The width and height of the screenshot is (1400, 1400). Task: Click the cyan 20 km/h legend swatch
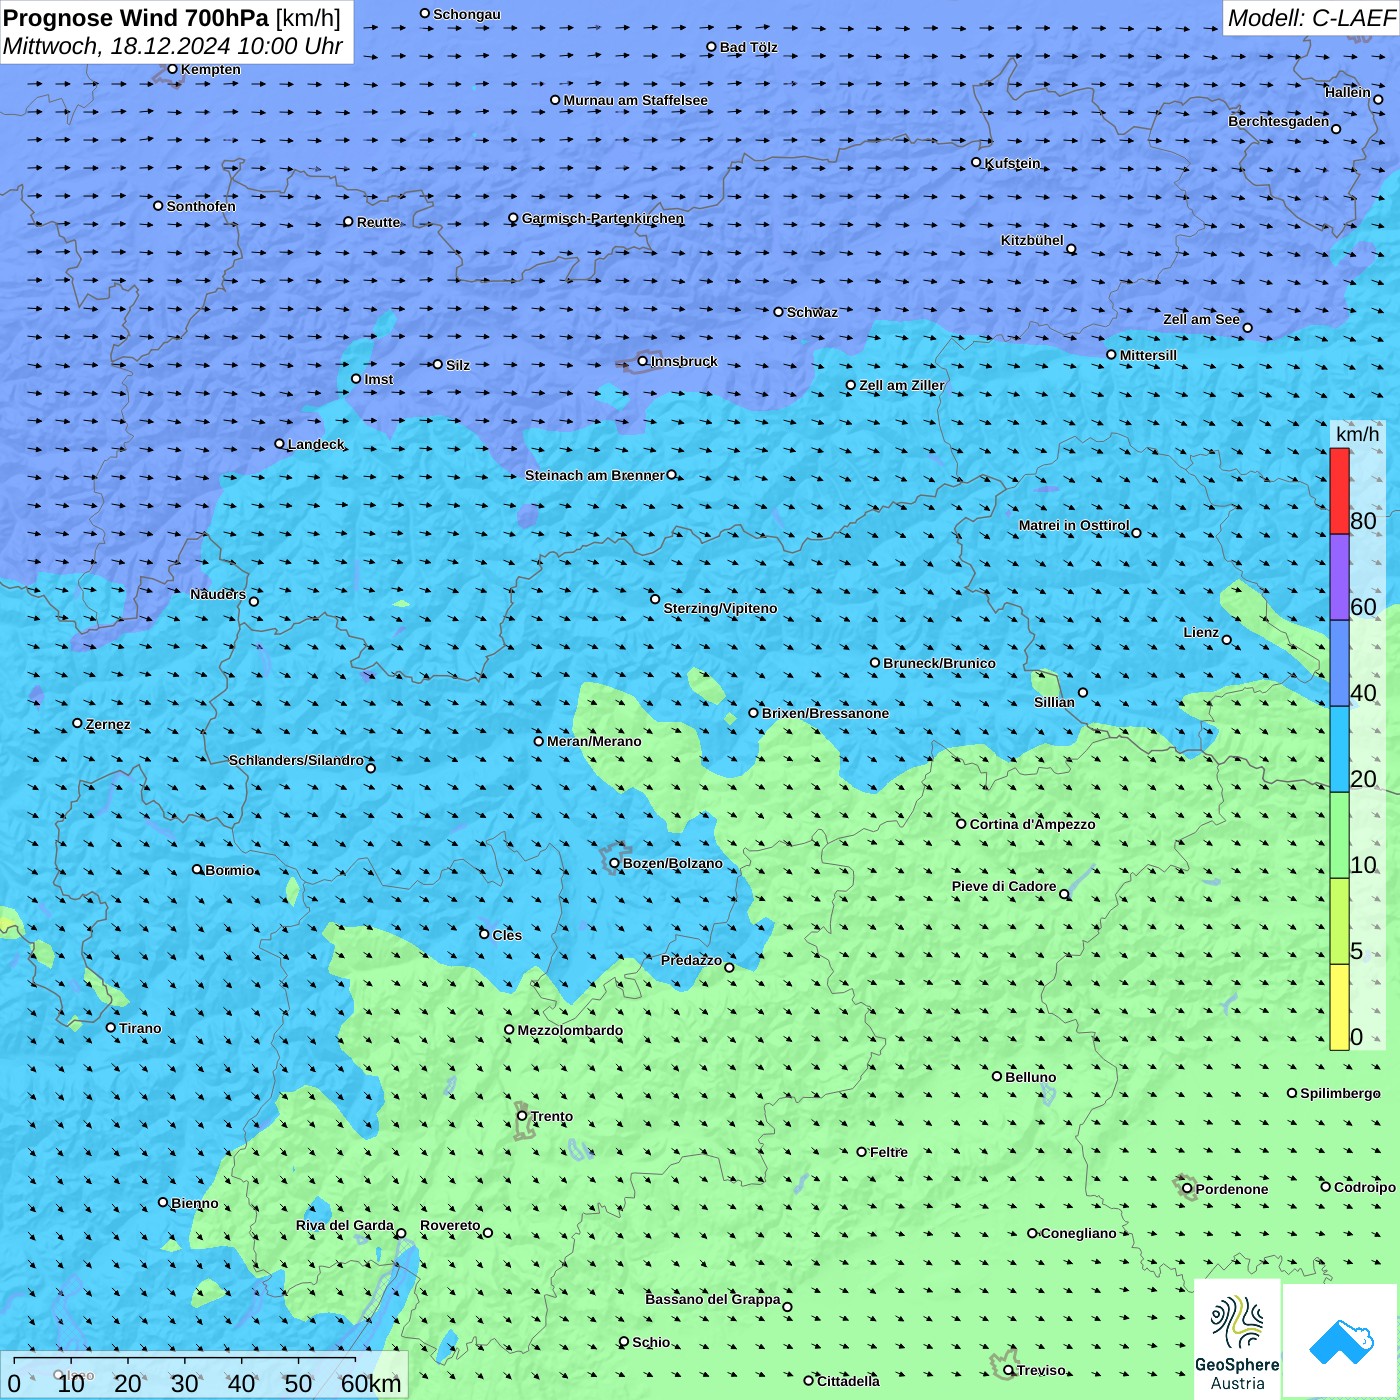click(1339, 749)
